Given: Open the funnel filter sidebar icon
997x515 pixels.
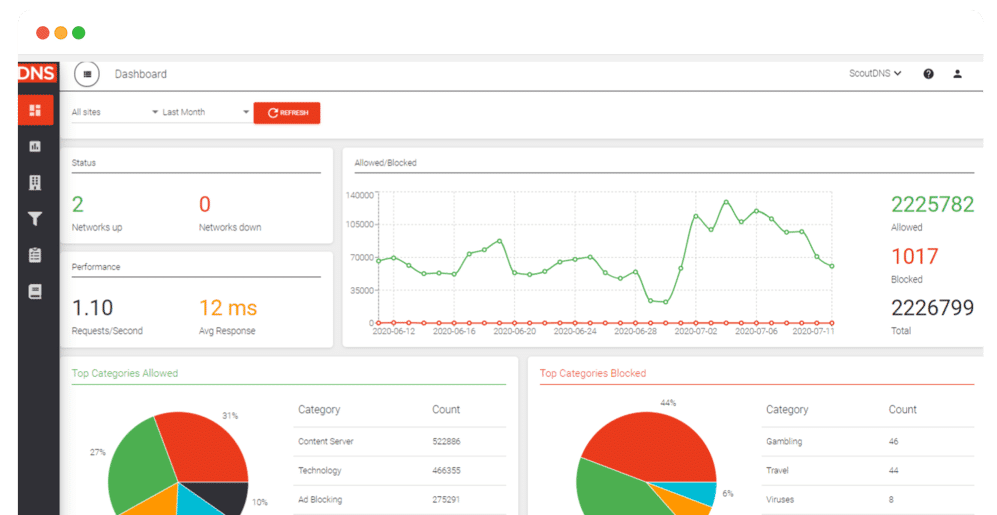Looking at the screenshot, I should tap(35, 219).
